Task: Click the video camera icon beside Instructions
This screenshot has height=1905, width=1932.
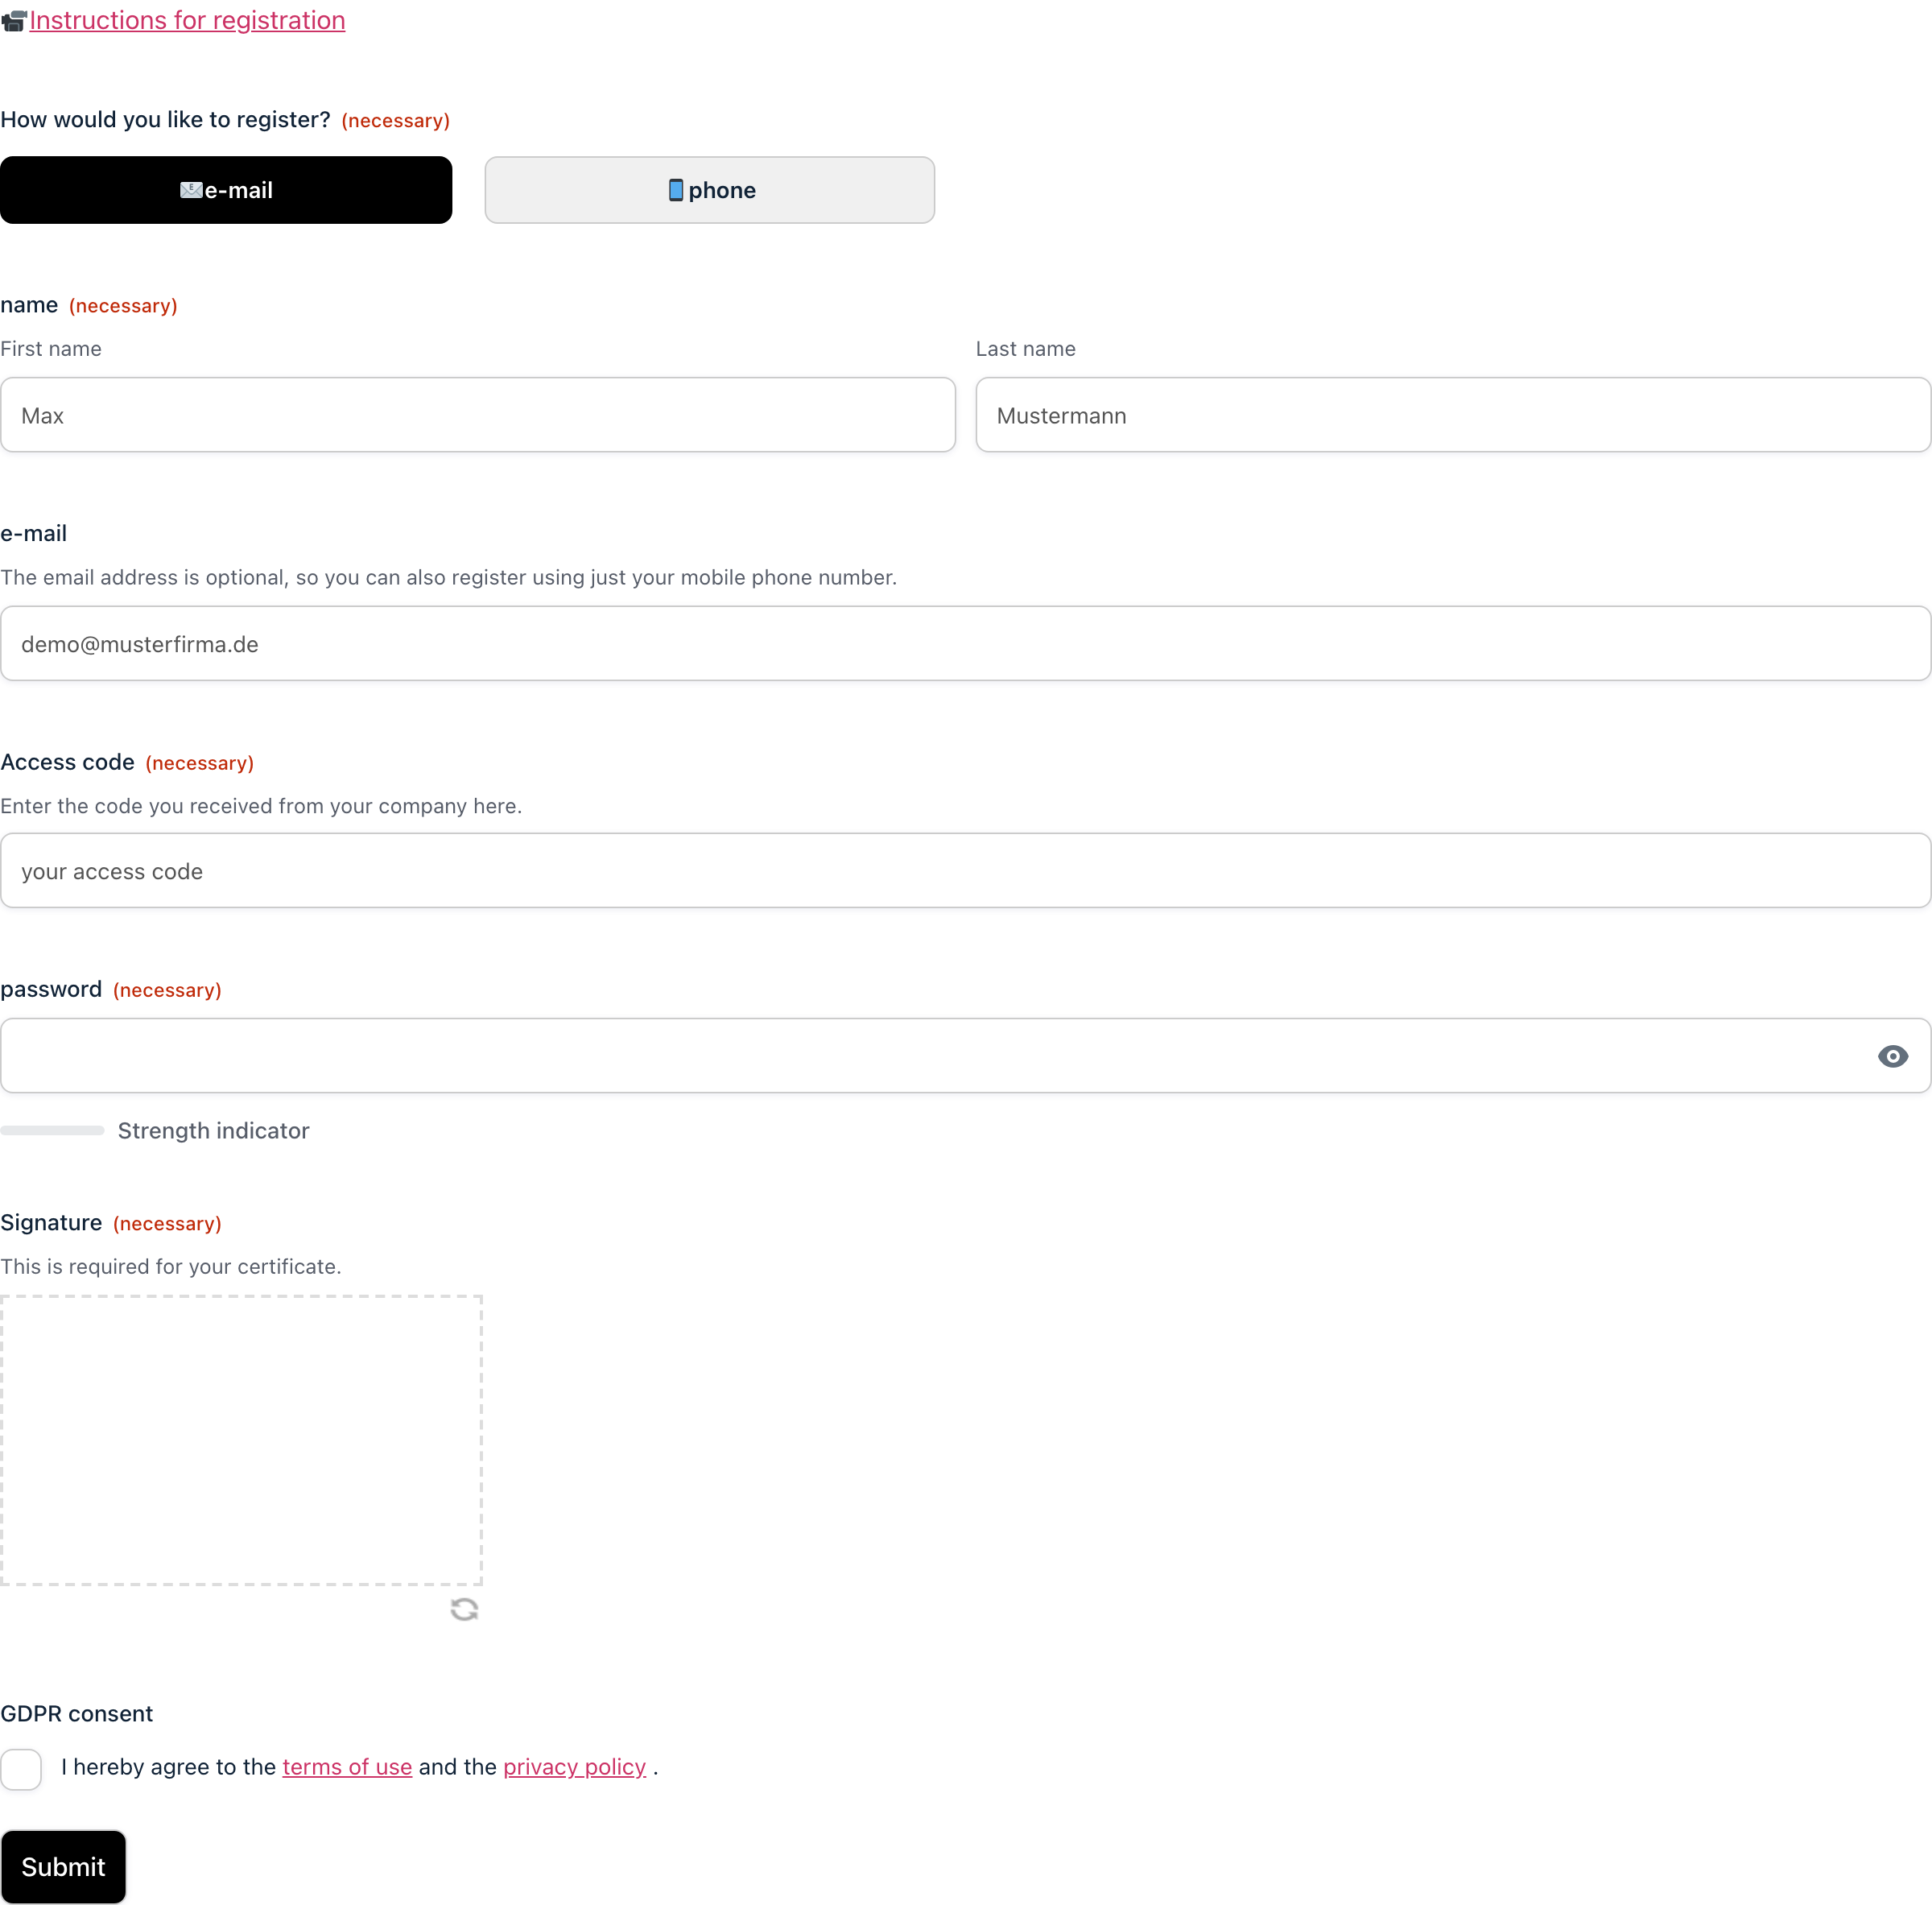Action: point(14,21)
